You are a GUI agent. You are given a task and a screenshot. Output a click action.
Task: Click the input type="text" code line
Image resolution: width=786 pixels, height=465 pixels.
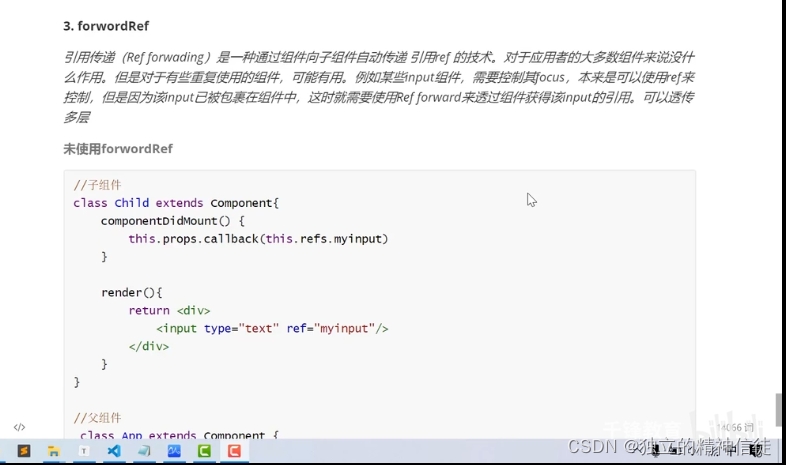pos(272,329)
